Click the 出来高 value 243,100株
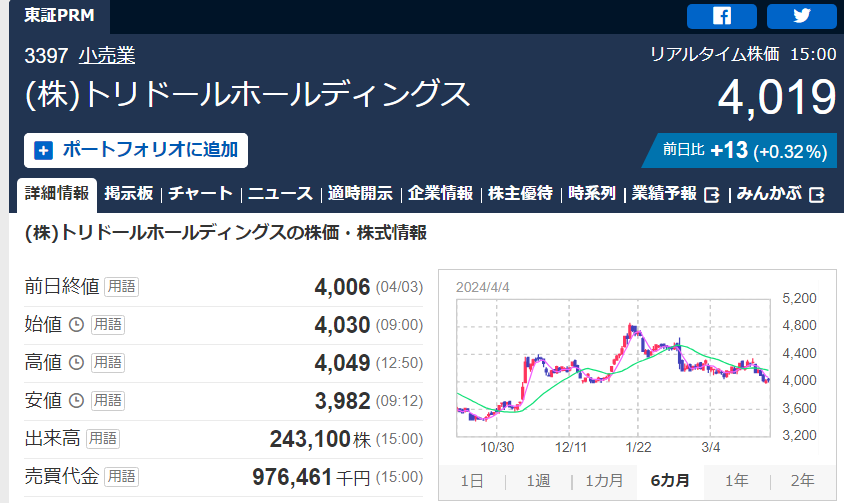The width and height of the screenshot is (844, 503). [320, 438]
